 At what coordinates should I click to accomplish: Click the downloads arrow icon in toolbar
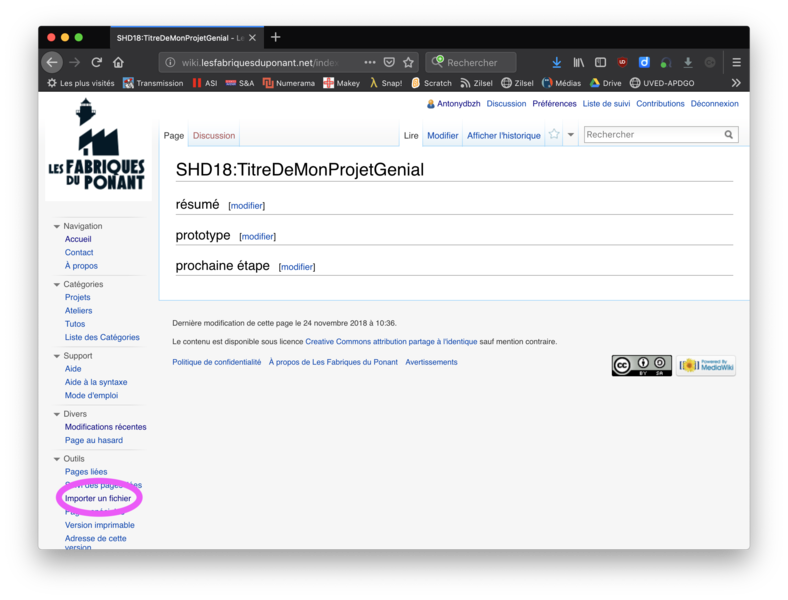[x=557, y=62]
